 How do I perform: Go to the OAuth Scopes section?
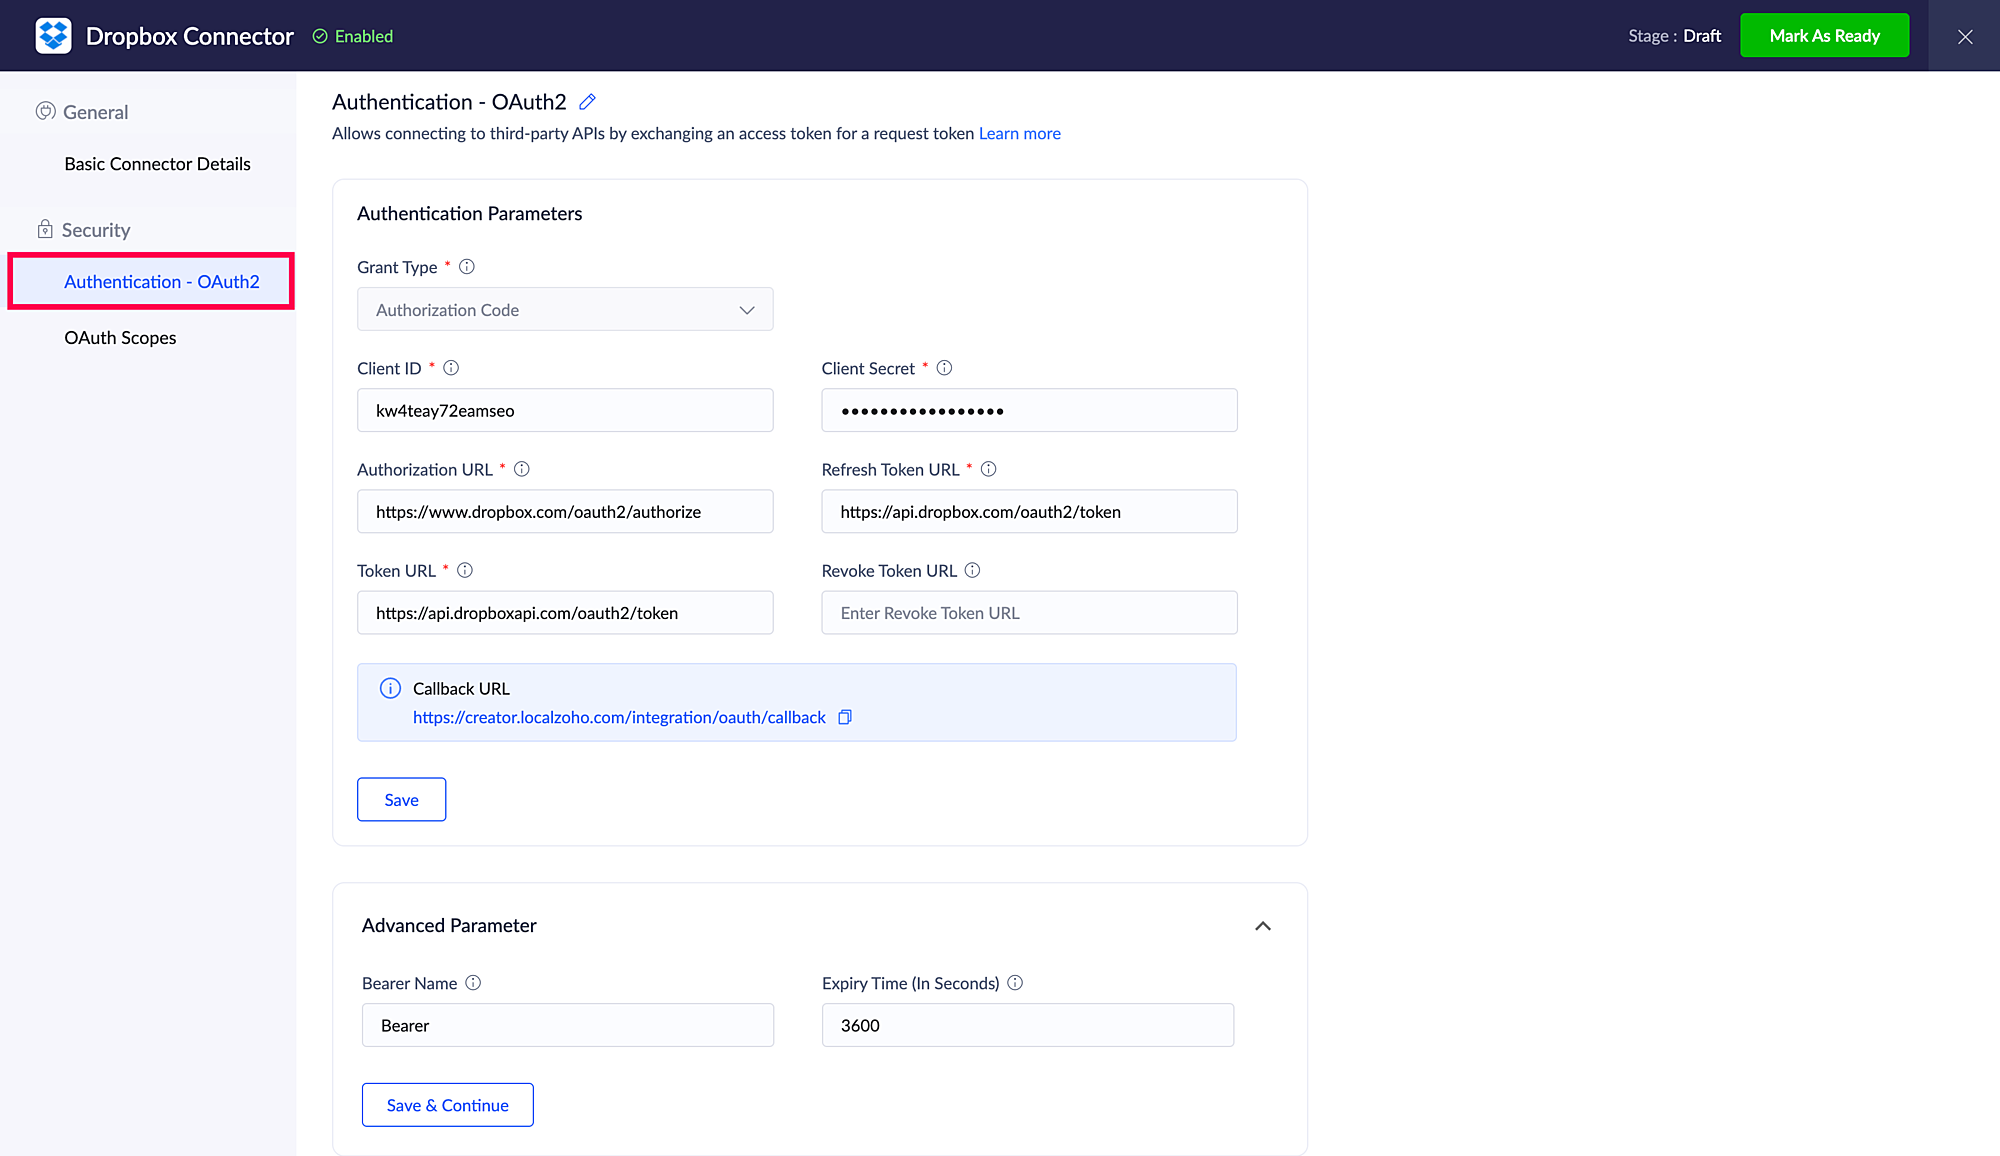pyautogui.click(x=120, y=338)
